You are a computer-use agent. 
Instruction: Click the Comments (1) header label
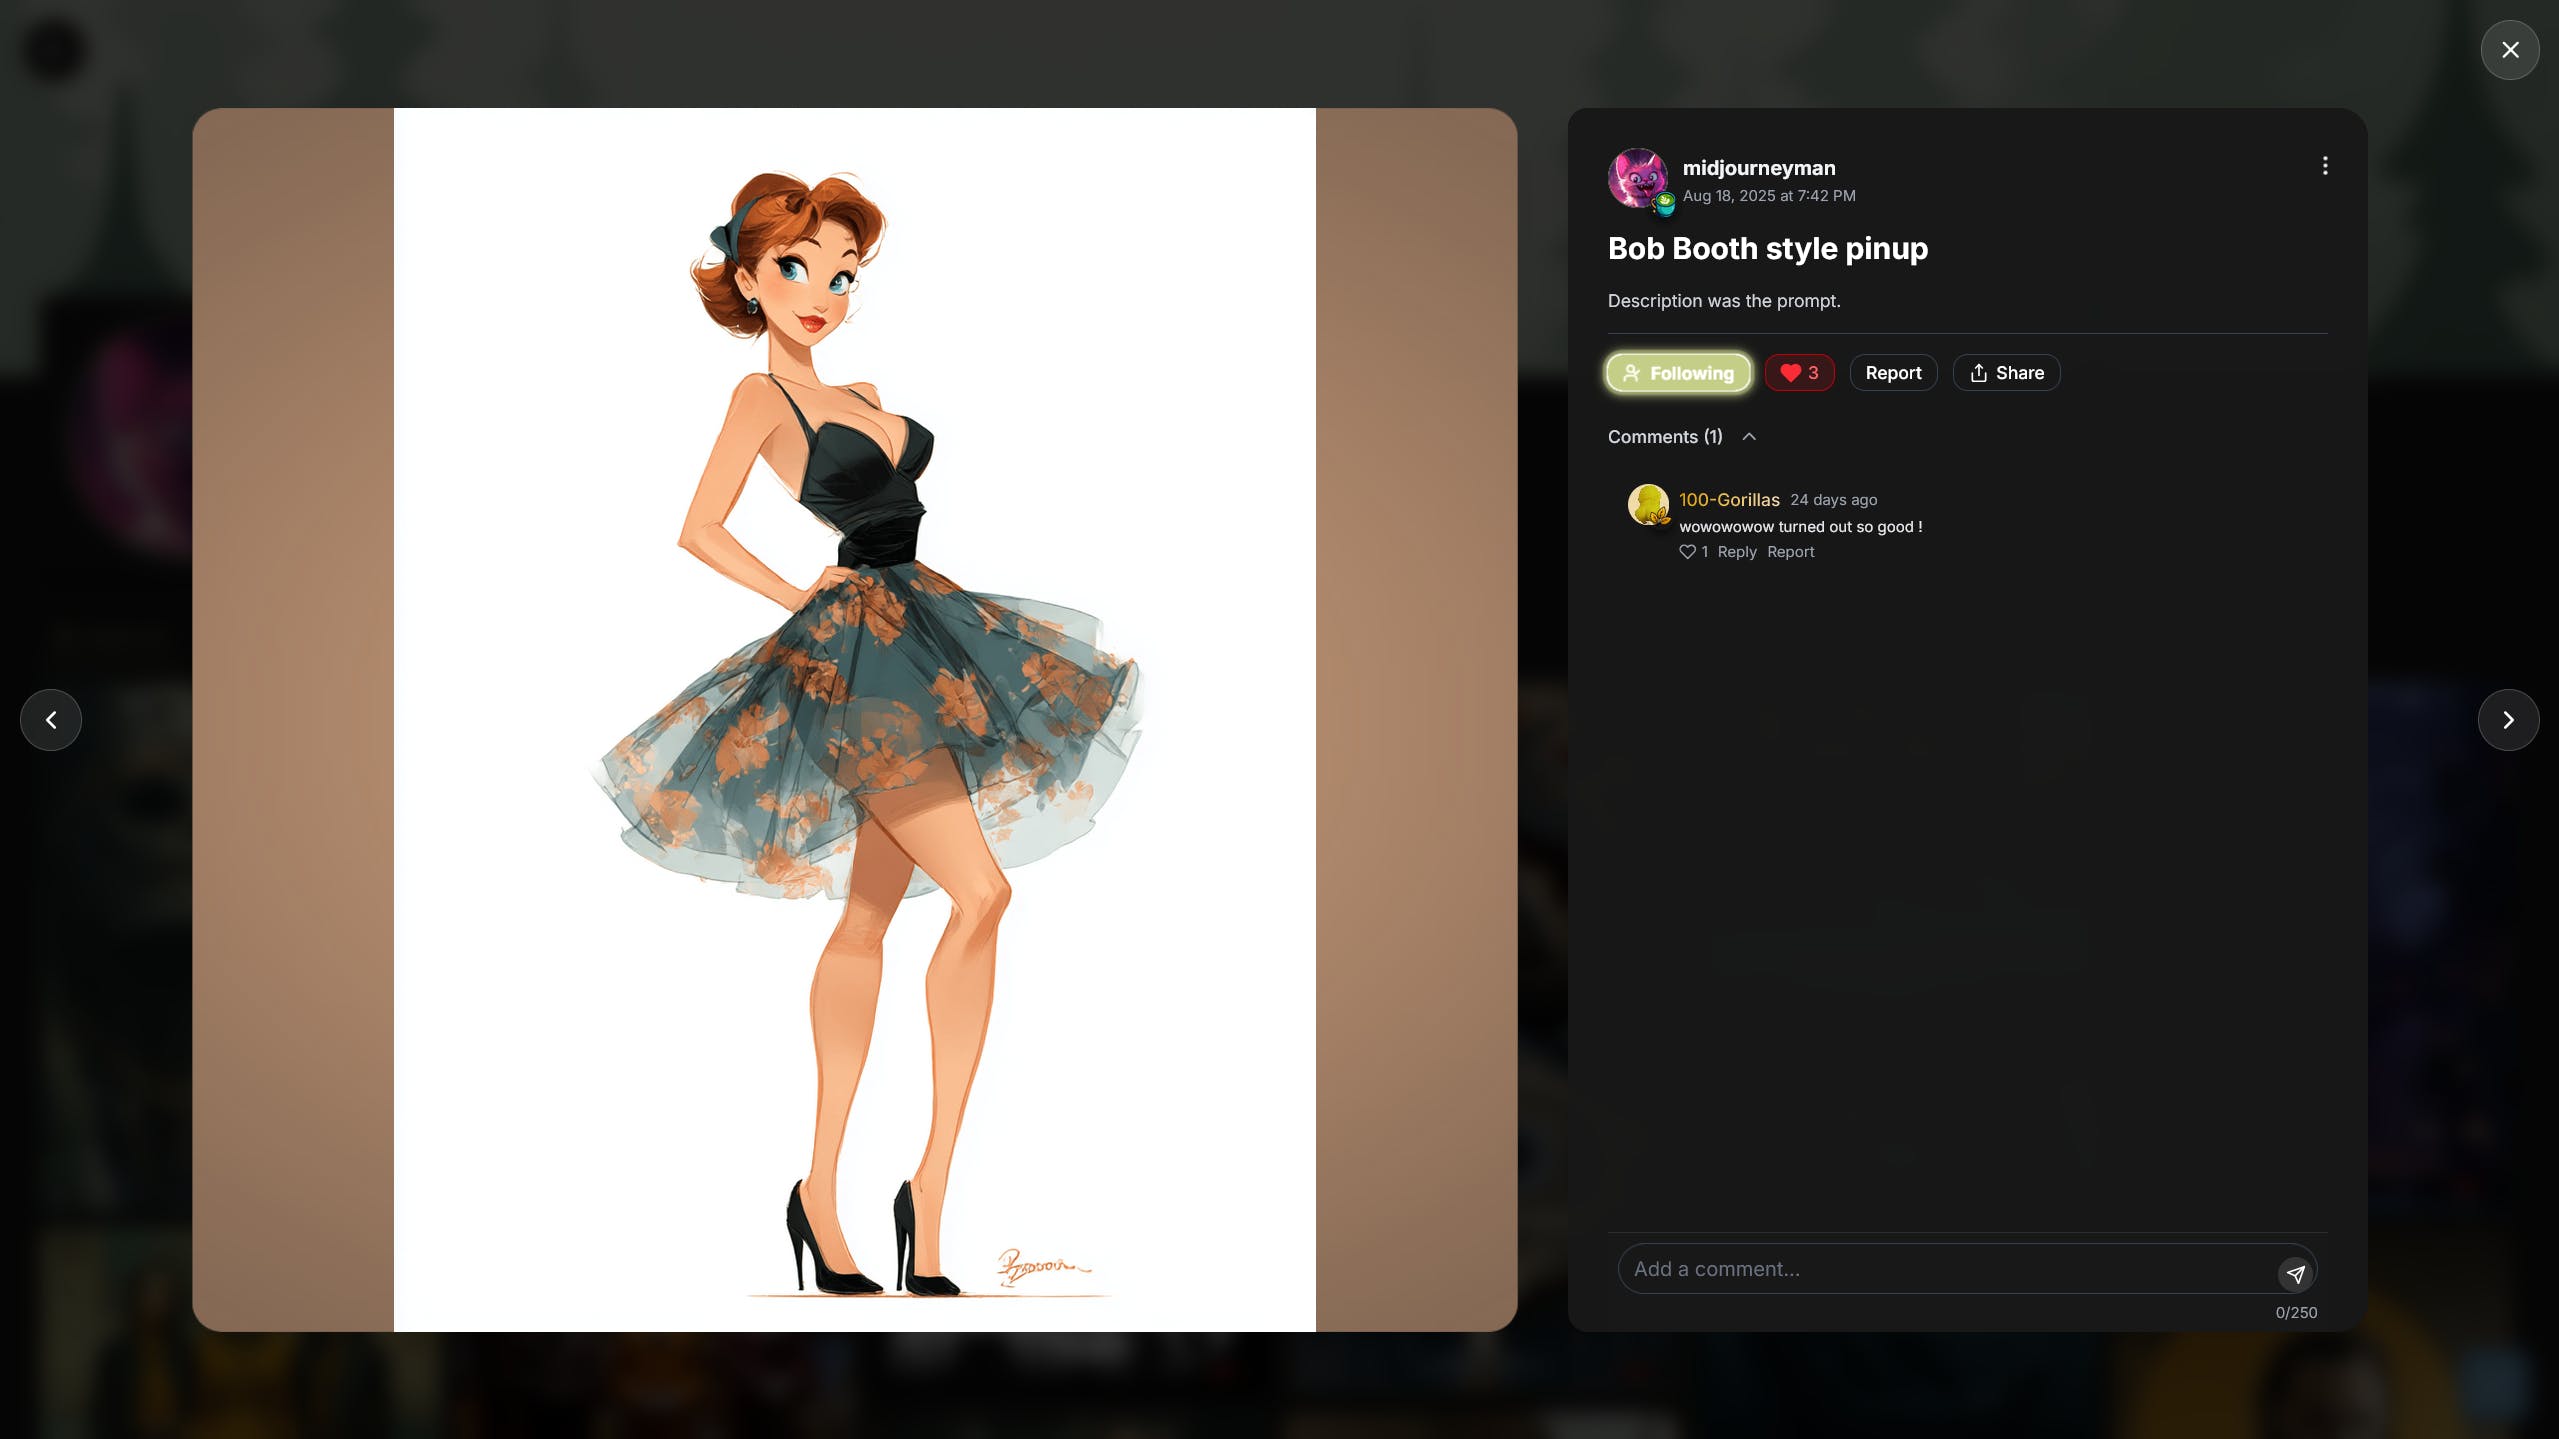coord(1665,437)
